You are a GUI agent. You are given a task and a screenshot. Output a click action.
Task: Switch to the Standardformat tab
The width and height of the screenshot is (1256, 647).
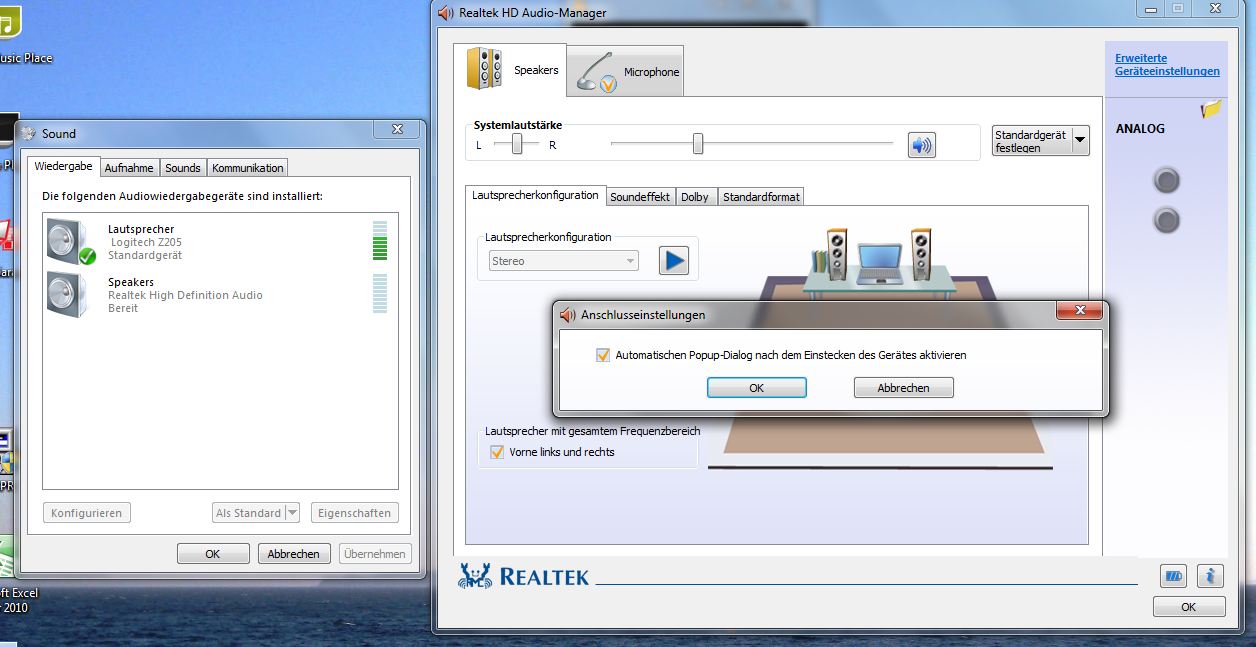coord(761,197)
